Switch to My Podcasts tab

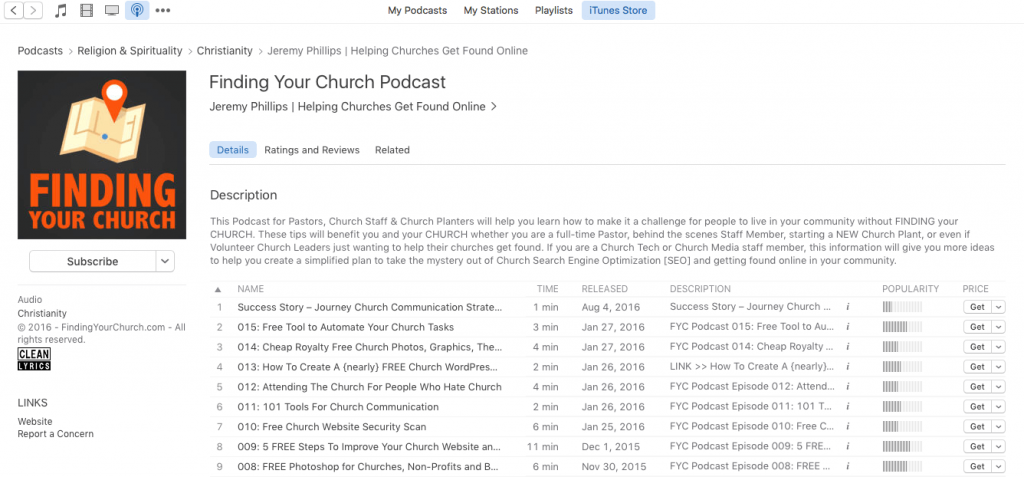(417, 10)
